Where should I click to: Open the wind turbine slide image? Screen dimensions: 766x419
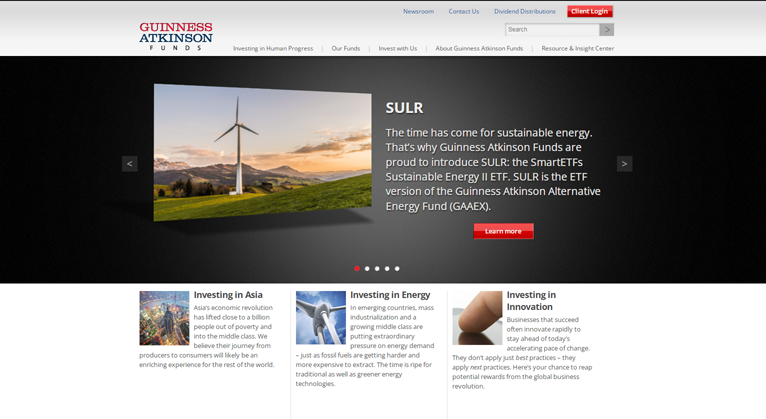point(262,152)
